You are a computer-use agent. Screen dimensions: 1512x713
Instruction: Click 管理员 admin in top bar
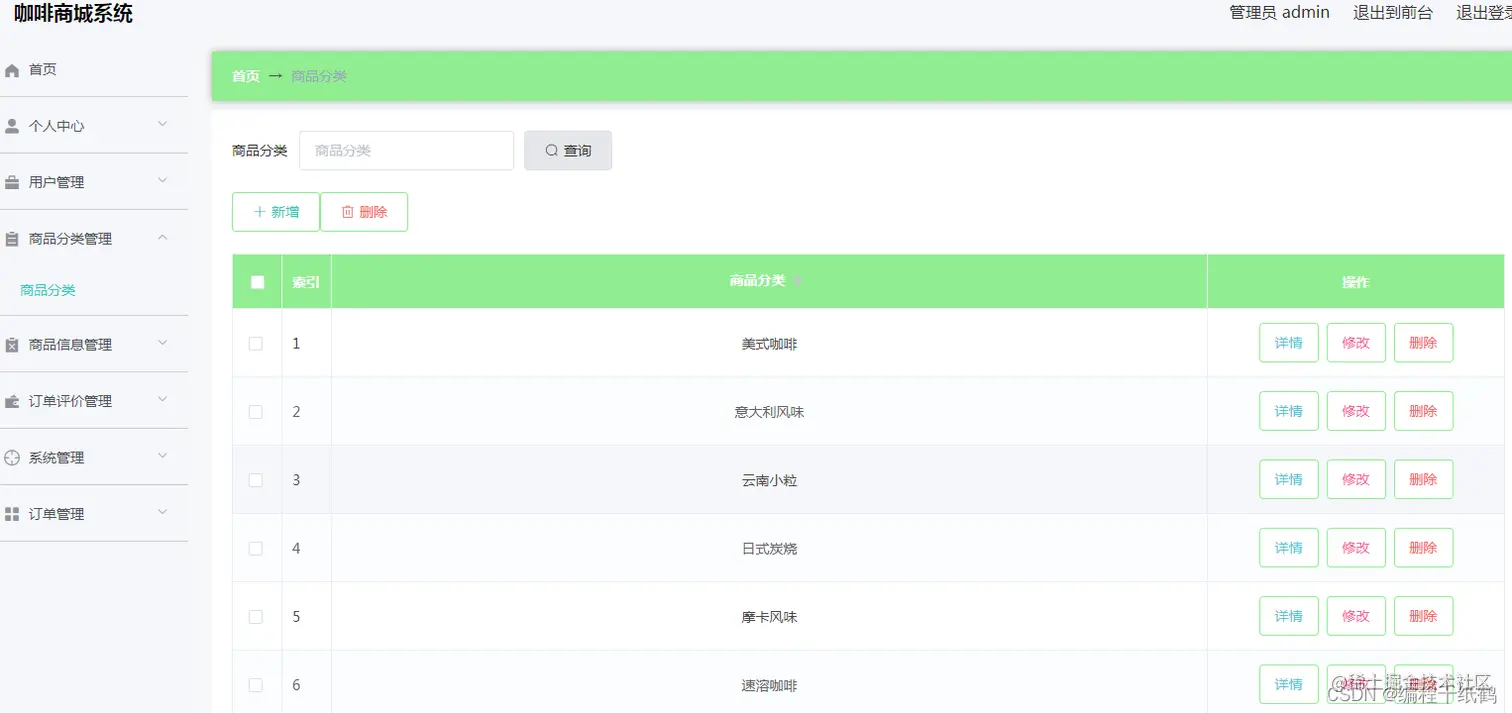tap(1279, 13)
